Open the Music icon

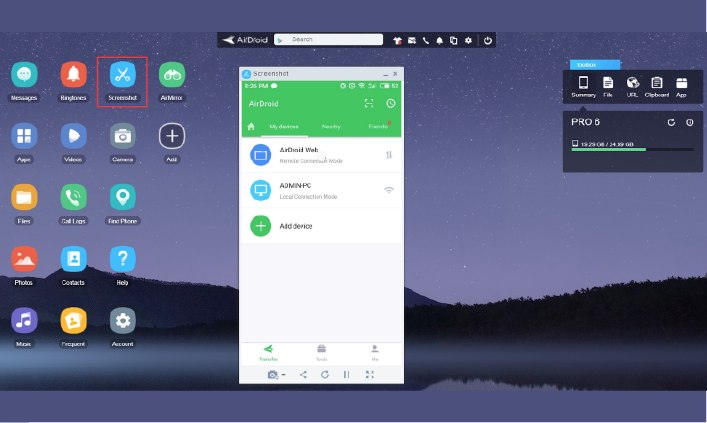(24, 320)
